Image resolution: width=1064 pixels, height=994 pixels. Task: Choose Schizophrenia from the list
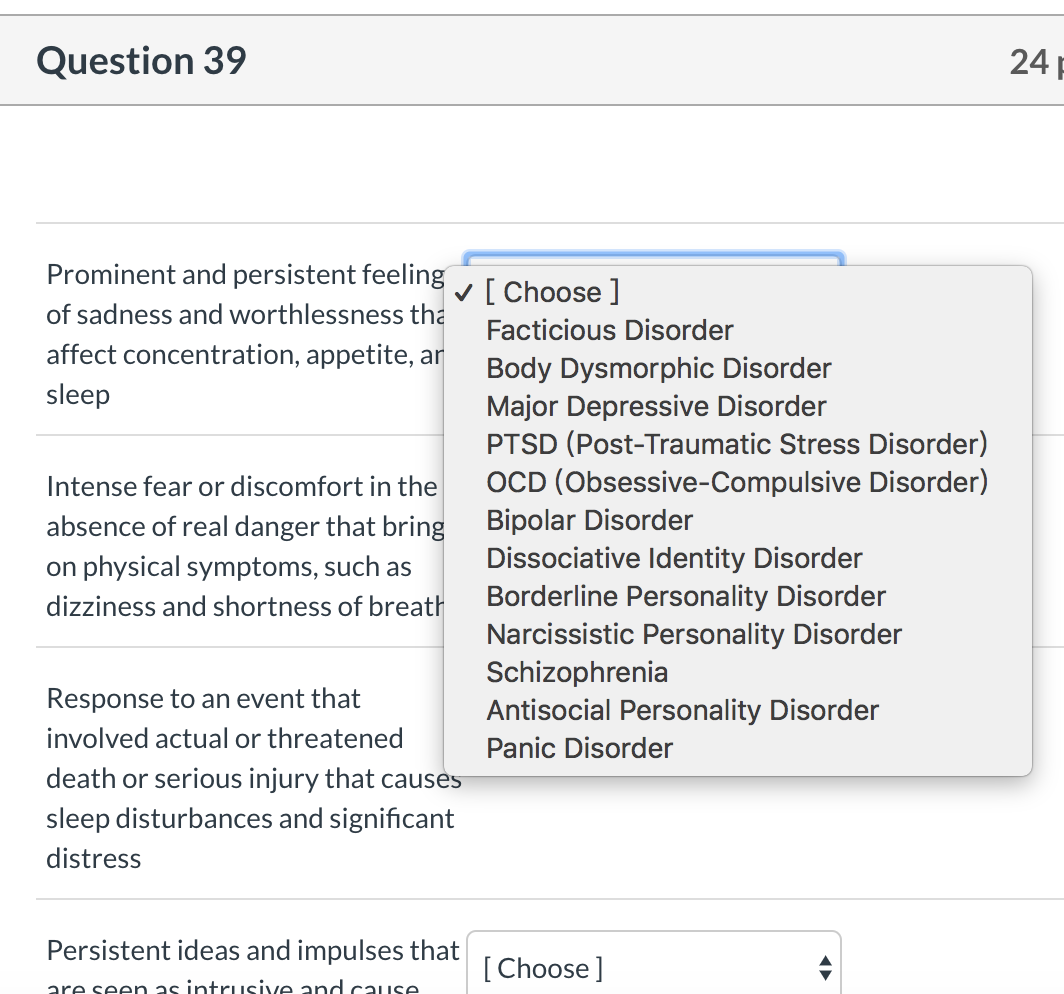point(577,672)
